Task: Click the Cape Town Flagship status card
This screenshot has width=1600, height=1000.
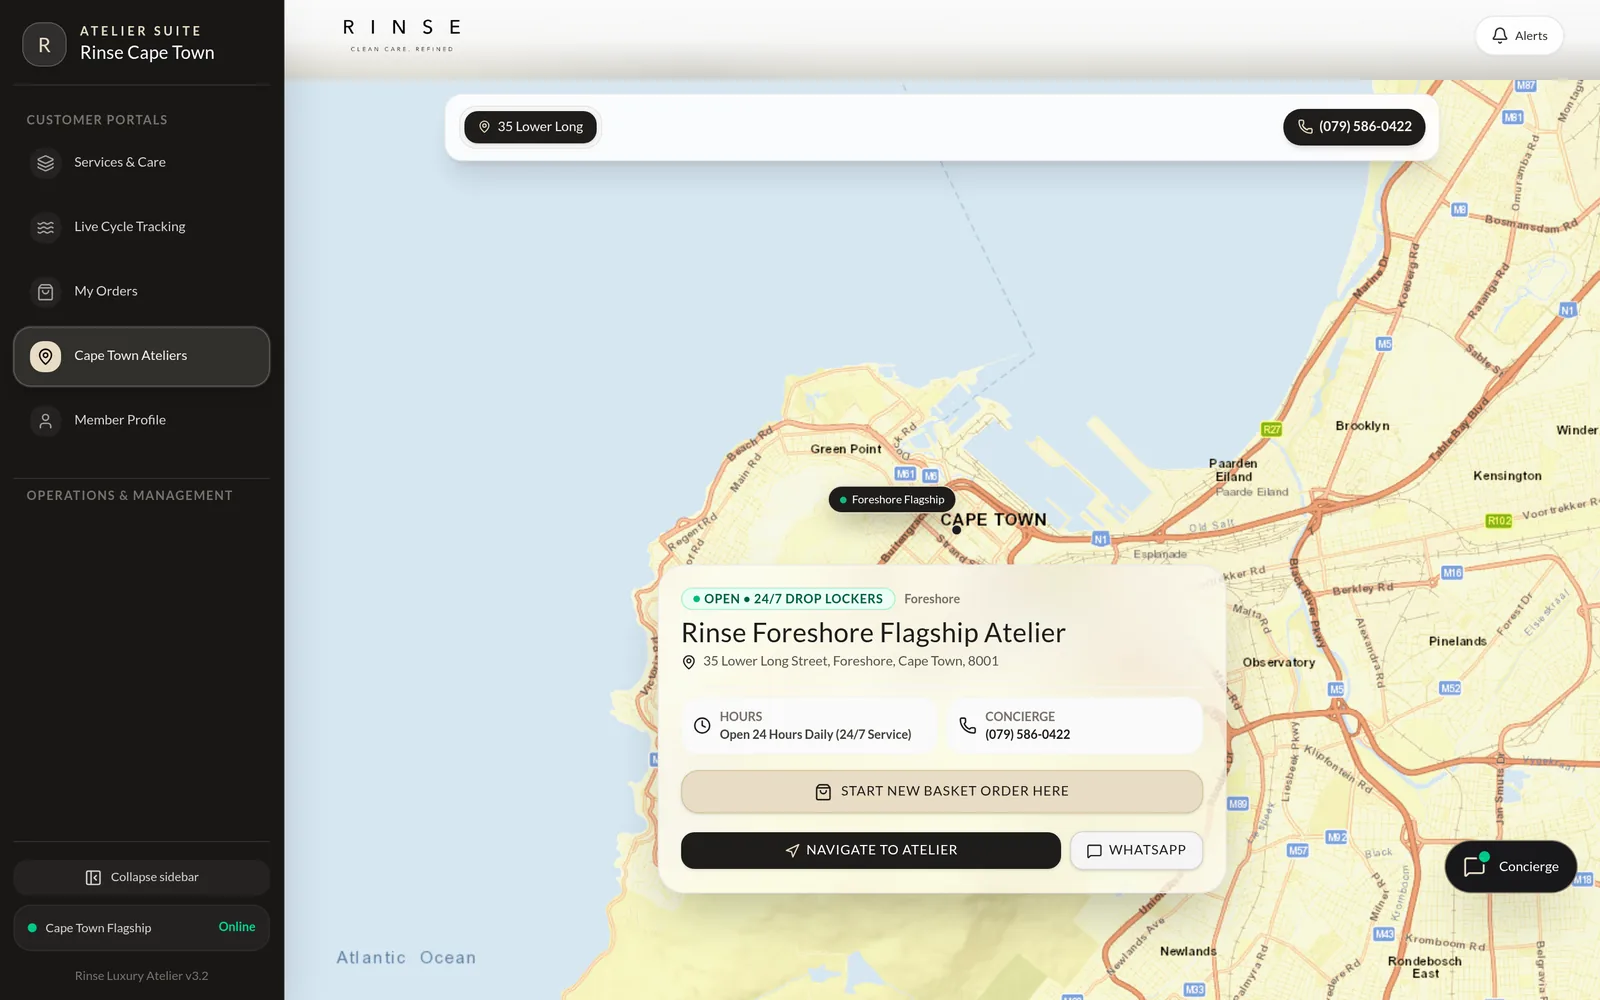Action: pos(141,928)
